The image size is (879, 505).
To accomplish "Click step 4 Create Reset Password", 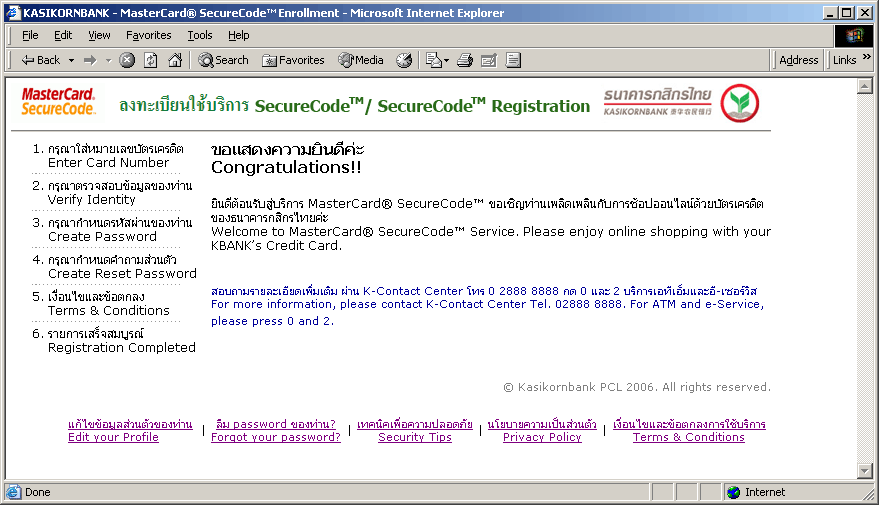I will coord(114,267).
